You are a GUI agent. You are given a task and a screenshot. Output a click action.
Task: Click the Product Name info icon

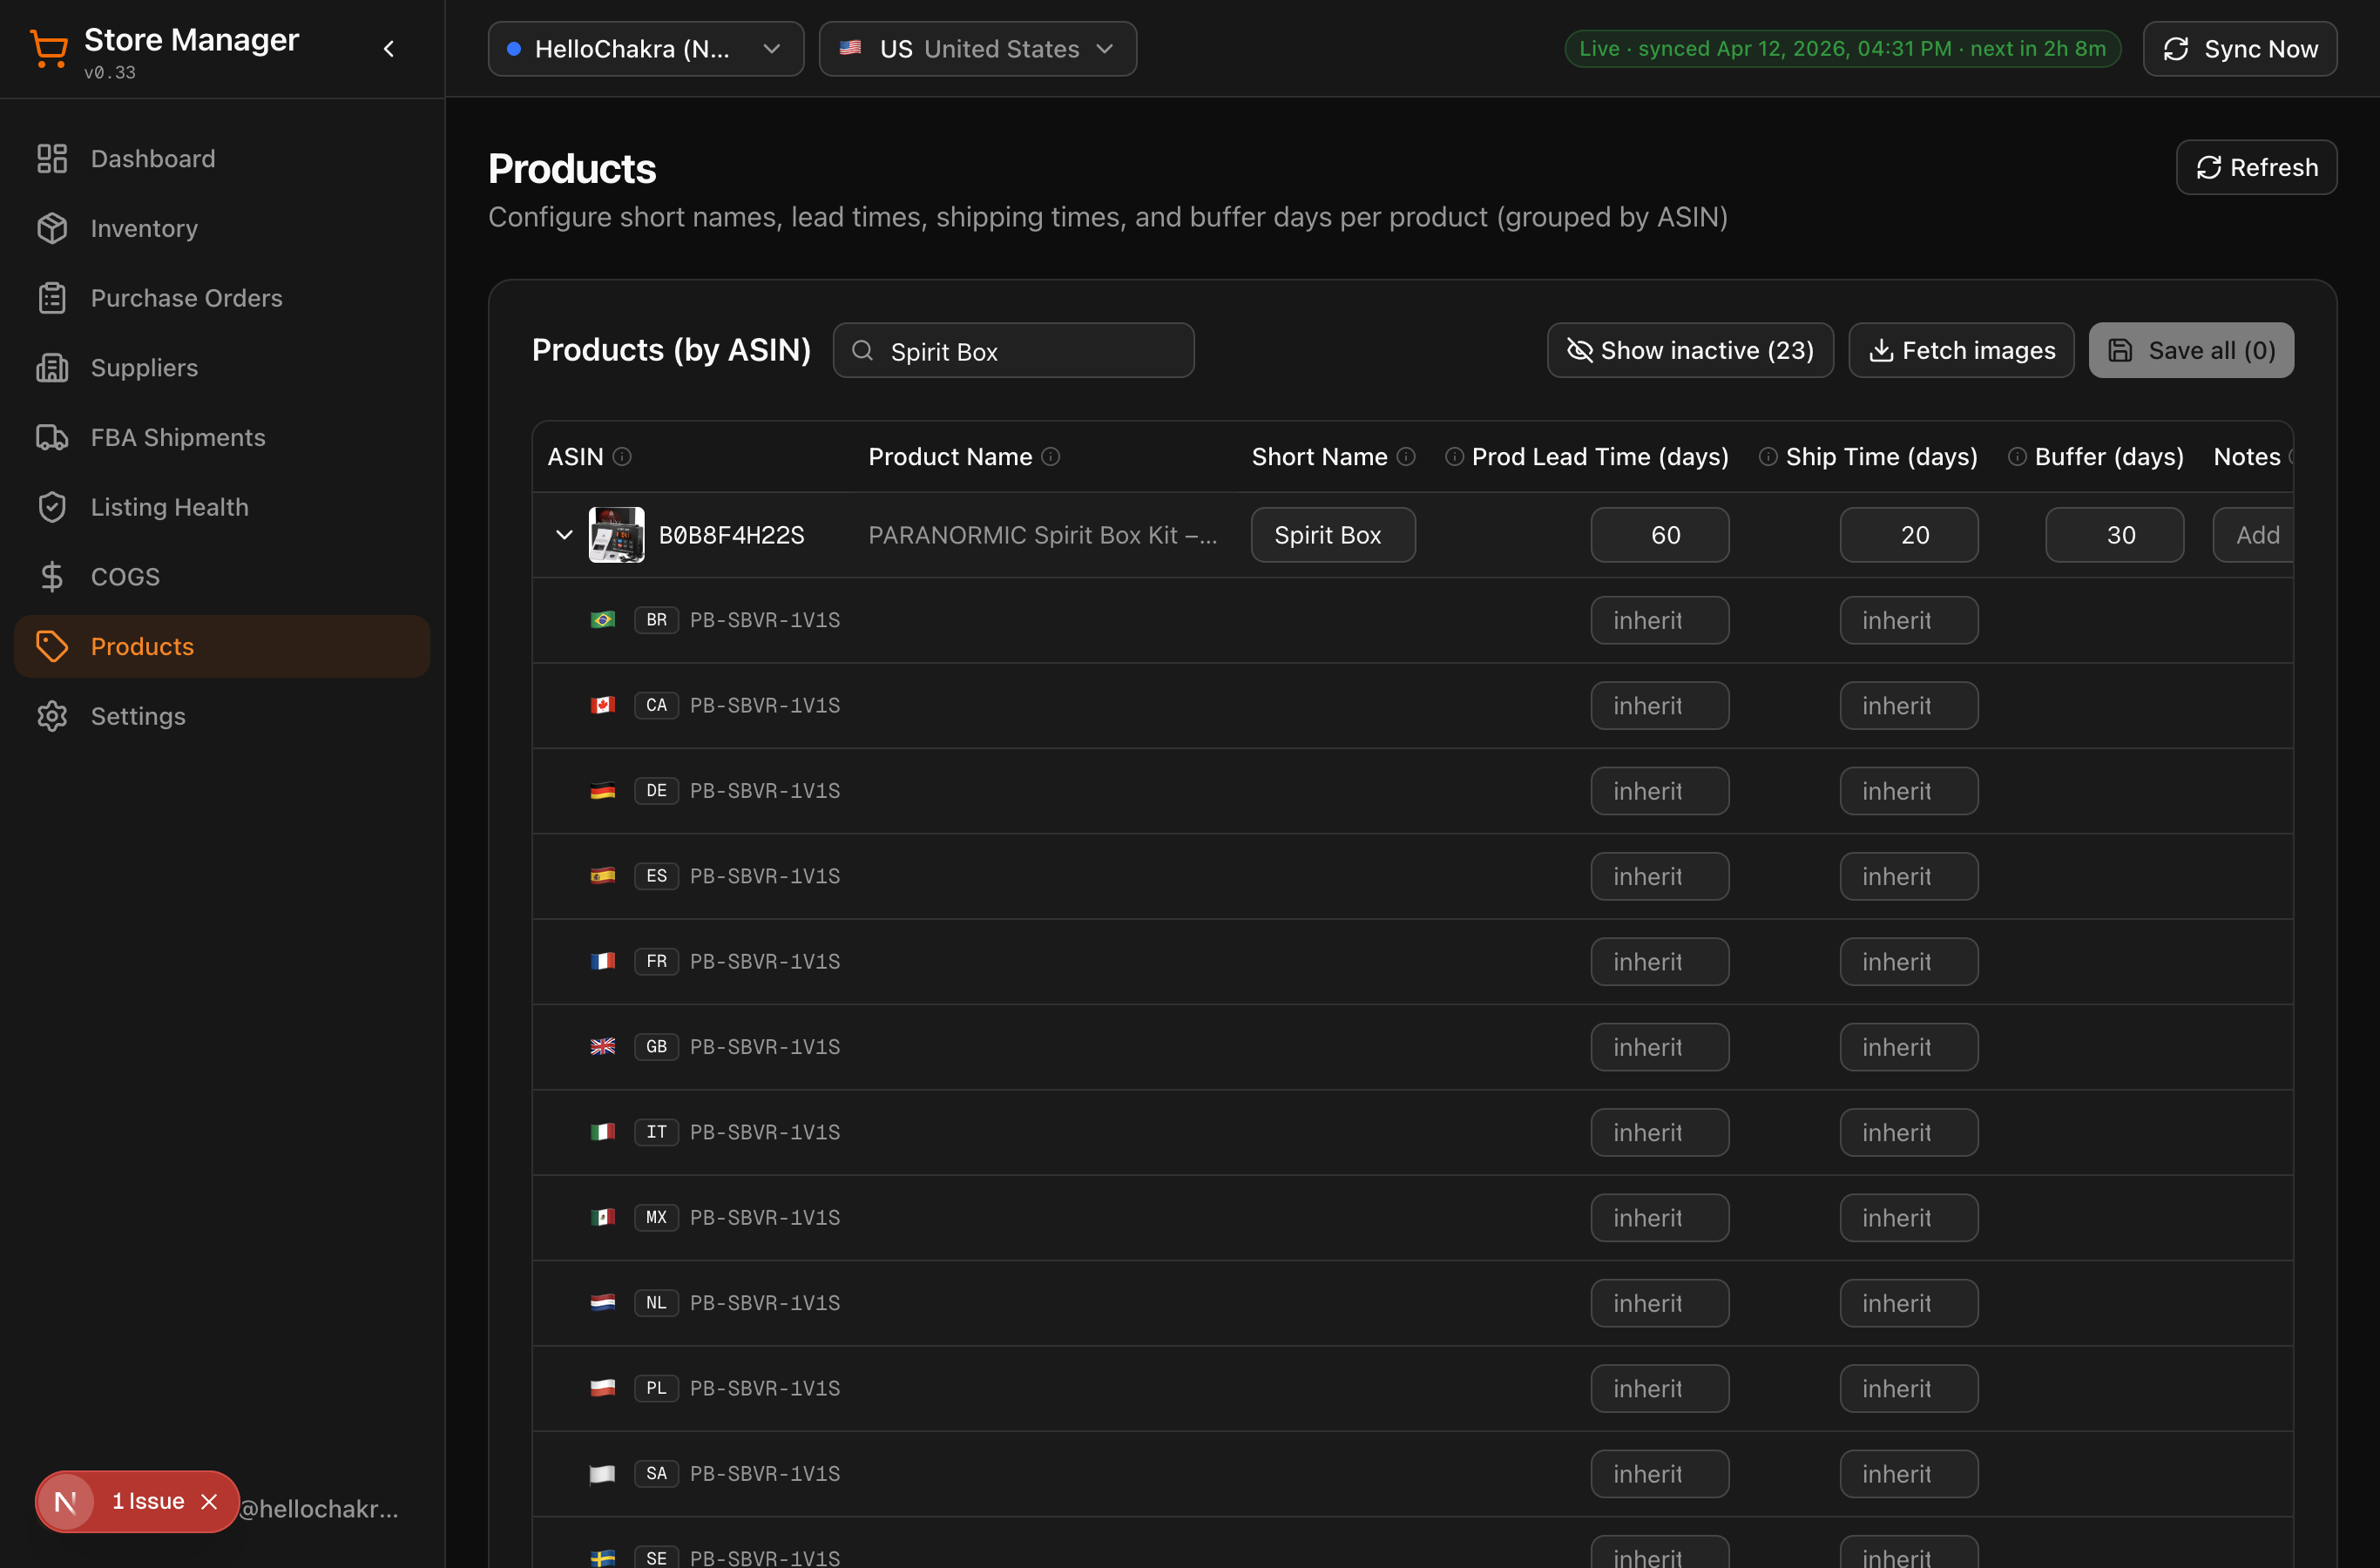pos(1051,456)
